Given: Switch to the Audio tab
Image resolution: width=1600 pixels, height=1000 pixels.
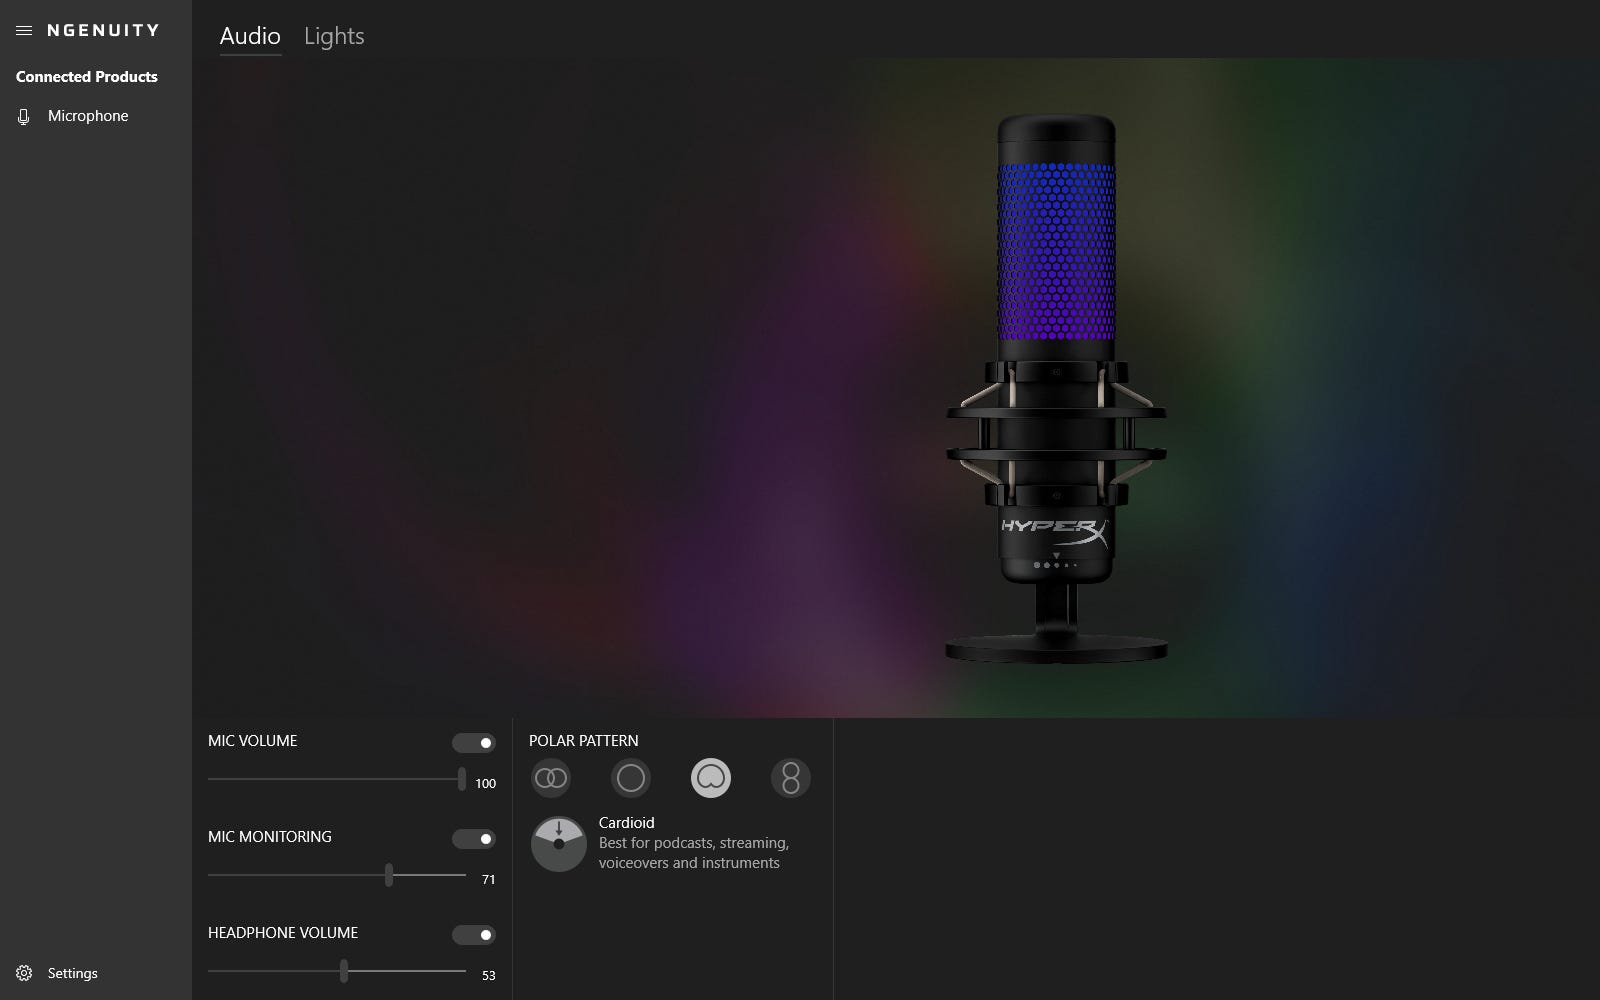Looking at the screenshot, I should (250, 36).
